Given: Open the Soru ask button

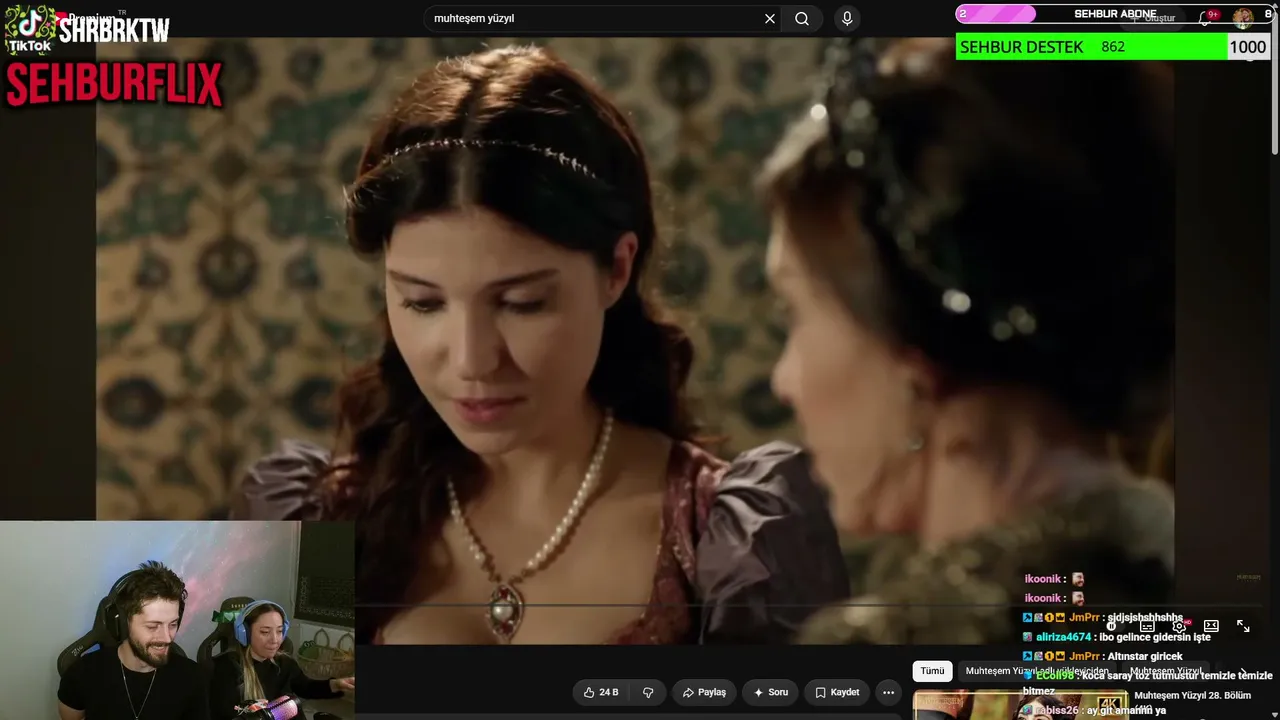Looking at the screenshot, I should [771, 692].
